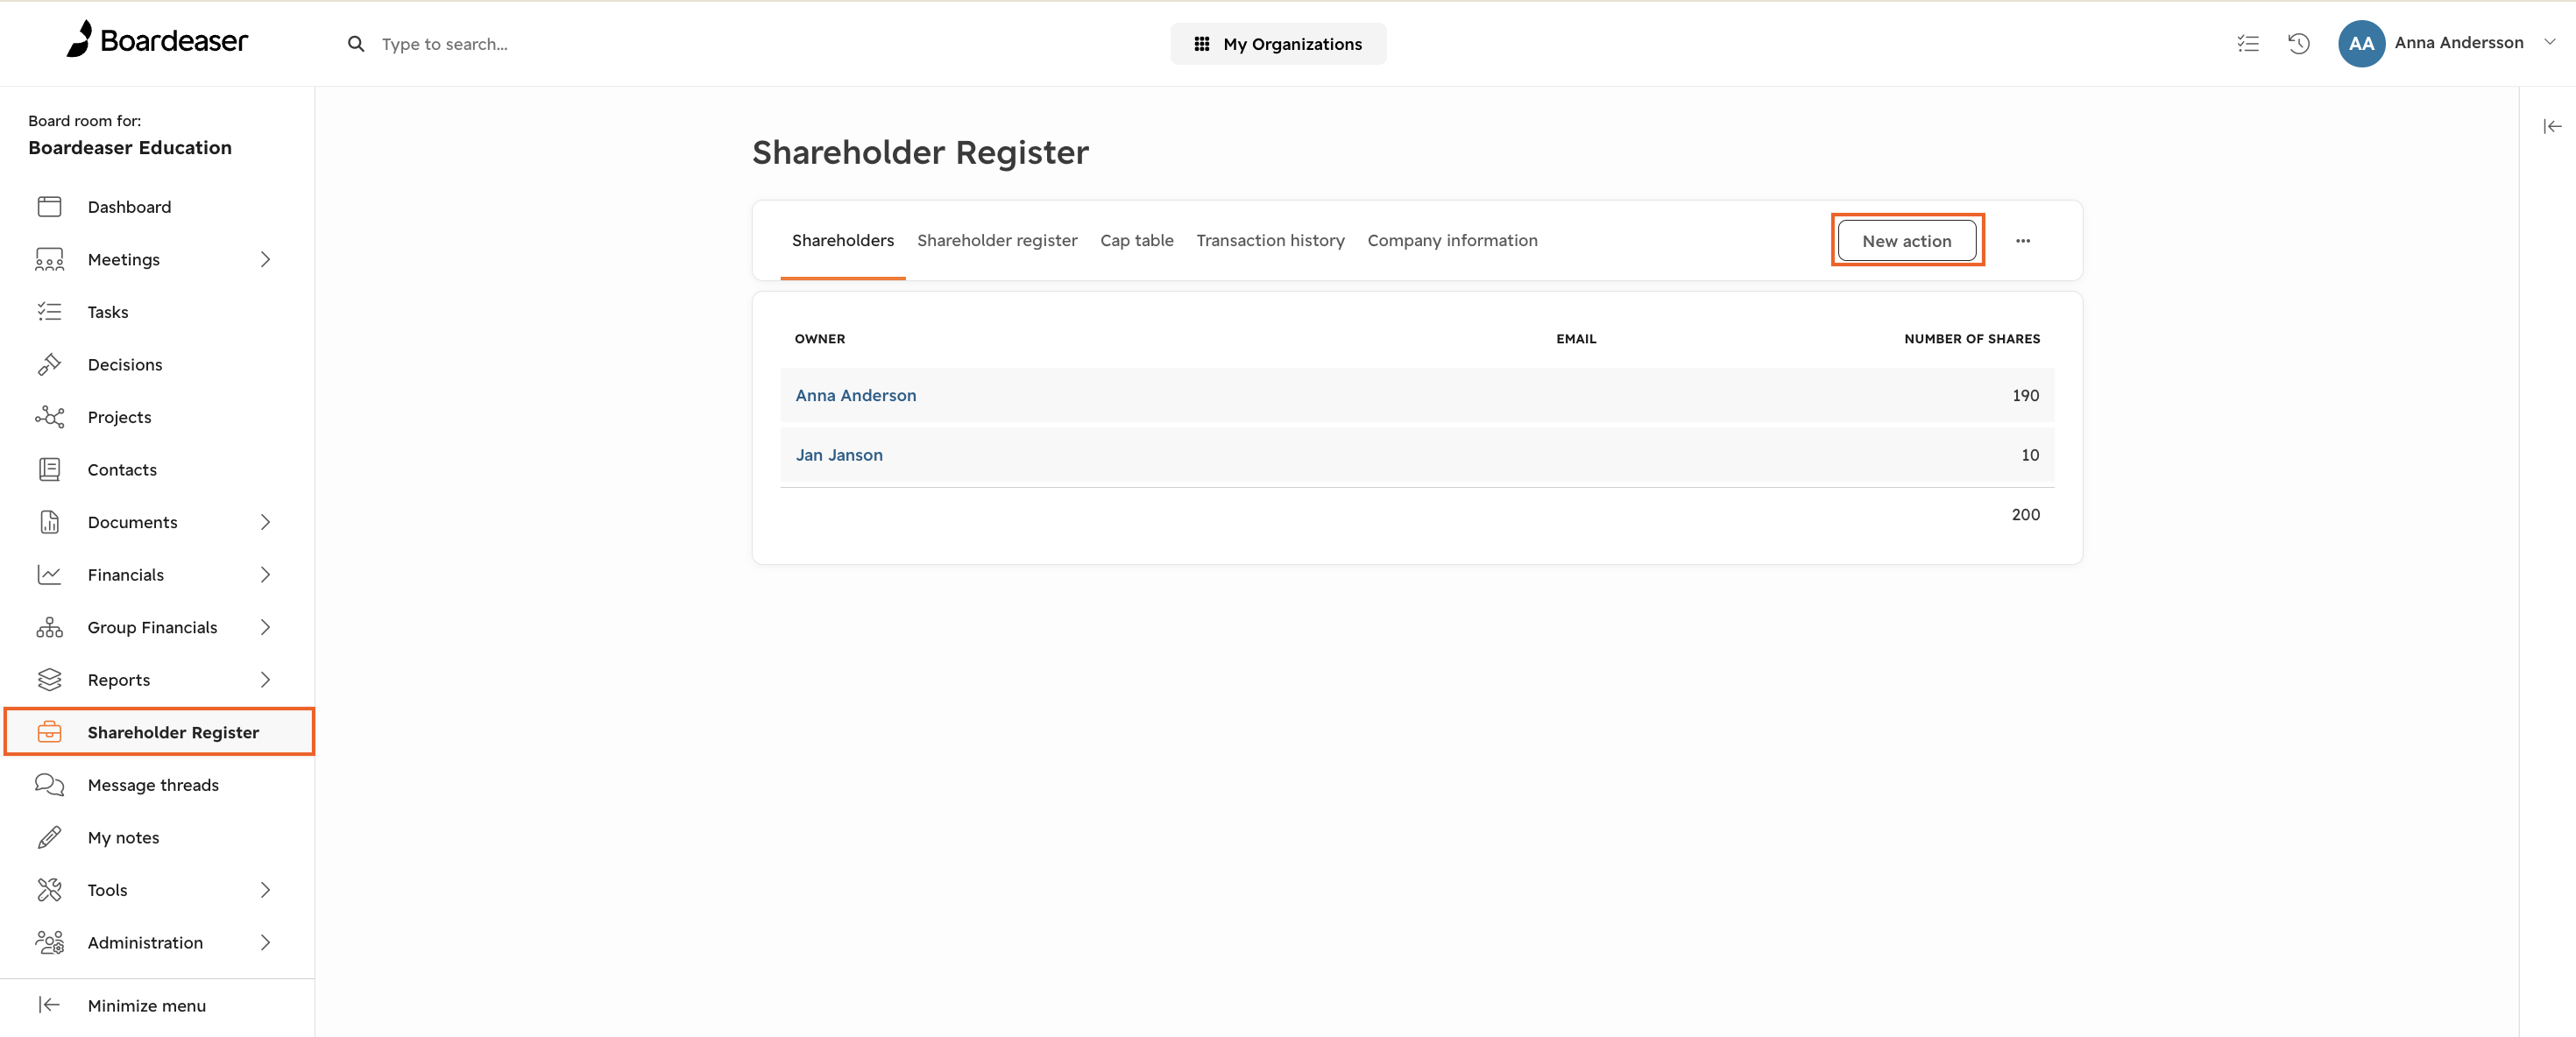Click Minimize menu label
This screenshot has width=2576, height=1037.
[x=147, y=1006]
